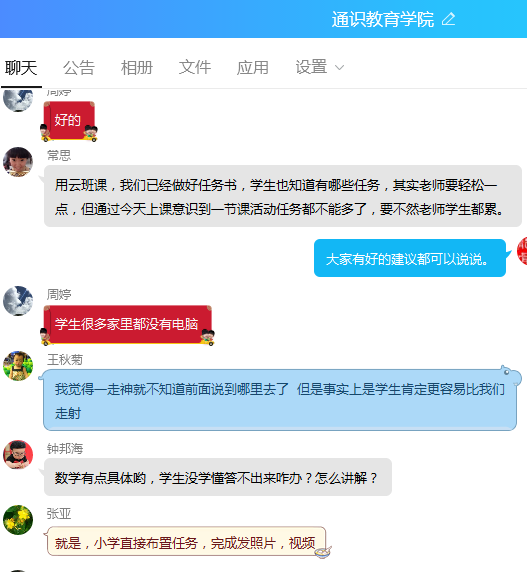Click my own red avatar on the right
The image size is (527, 572).
[522, 251]
